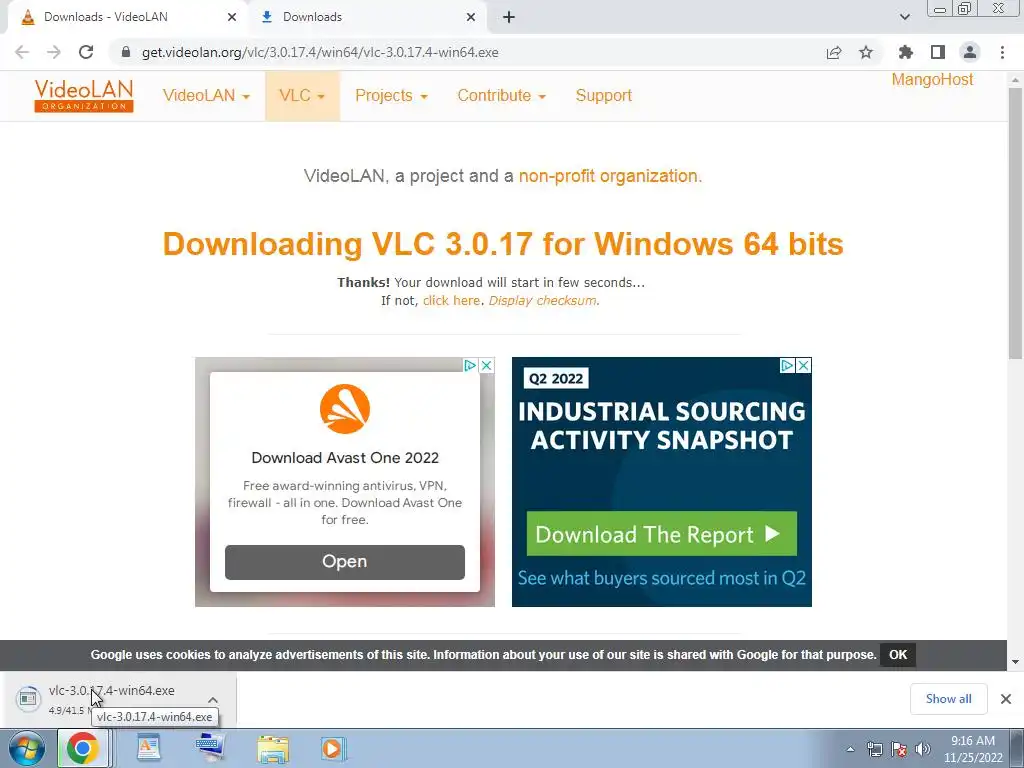Click Show all downloads button

pyautogui.click(x=948, y=699)
